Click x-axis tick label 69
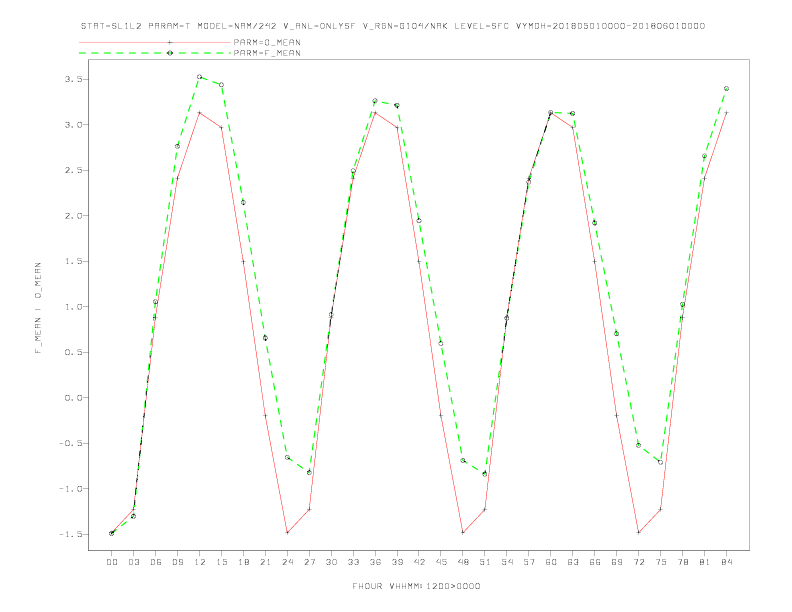 (x=617, y=562)
